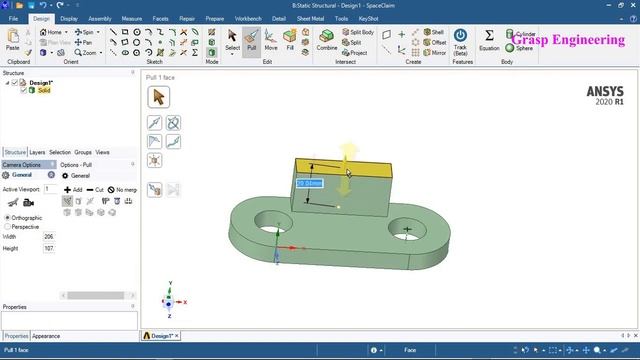Image resolution: width=640 pixels, height=360 pixels.
Task: Open the Measure ribbon tab
Action: tap(132, 19)
